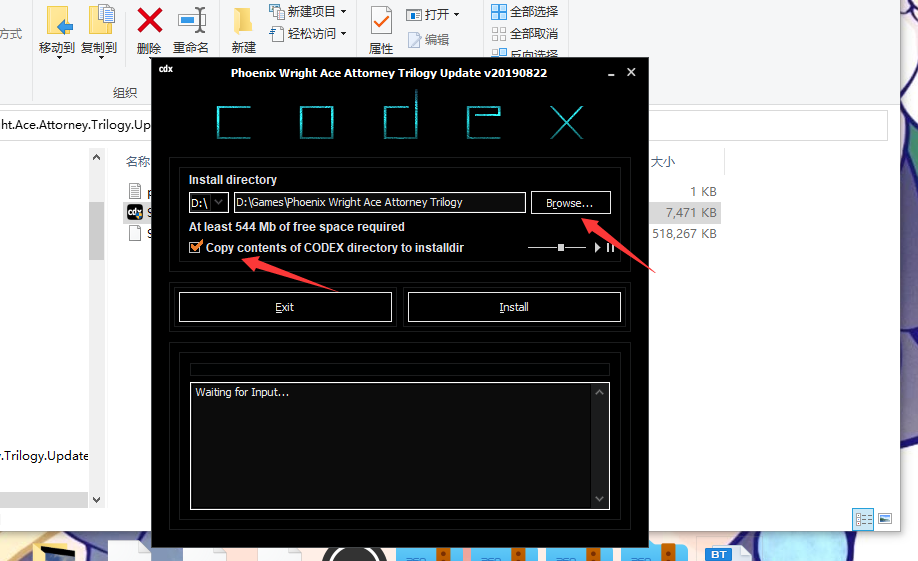Click the Waiting for Input... log text
This screenshot has height=561, width=918.
click(x=242, y=392)
